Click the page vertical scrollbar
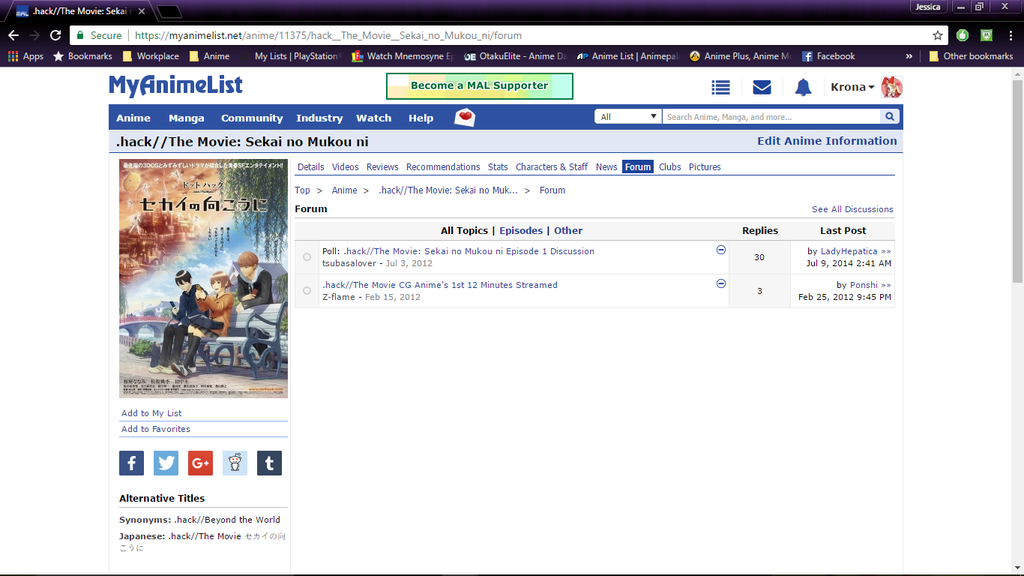1024x576 pixels. (x=1017, y=181)
